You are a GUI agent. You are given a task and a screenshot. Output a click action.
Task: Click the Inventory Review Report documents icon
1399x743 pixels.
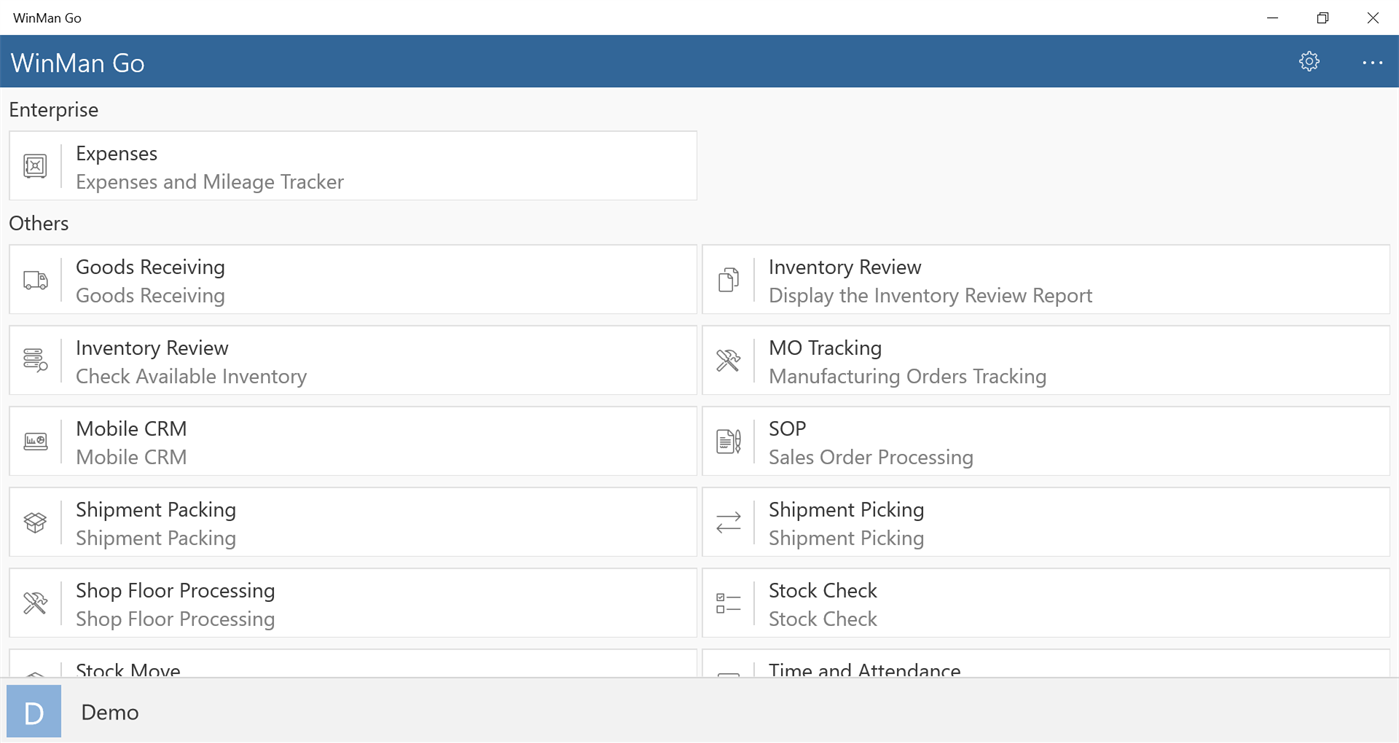coord(728,280)
